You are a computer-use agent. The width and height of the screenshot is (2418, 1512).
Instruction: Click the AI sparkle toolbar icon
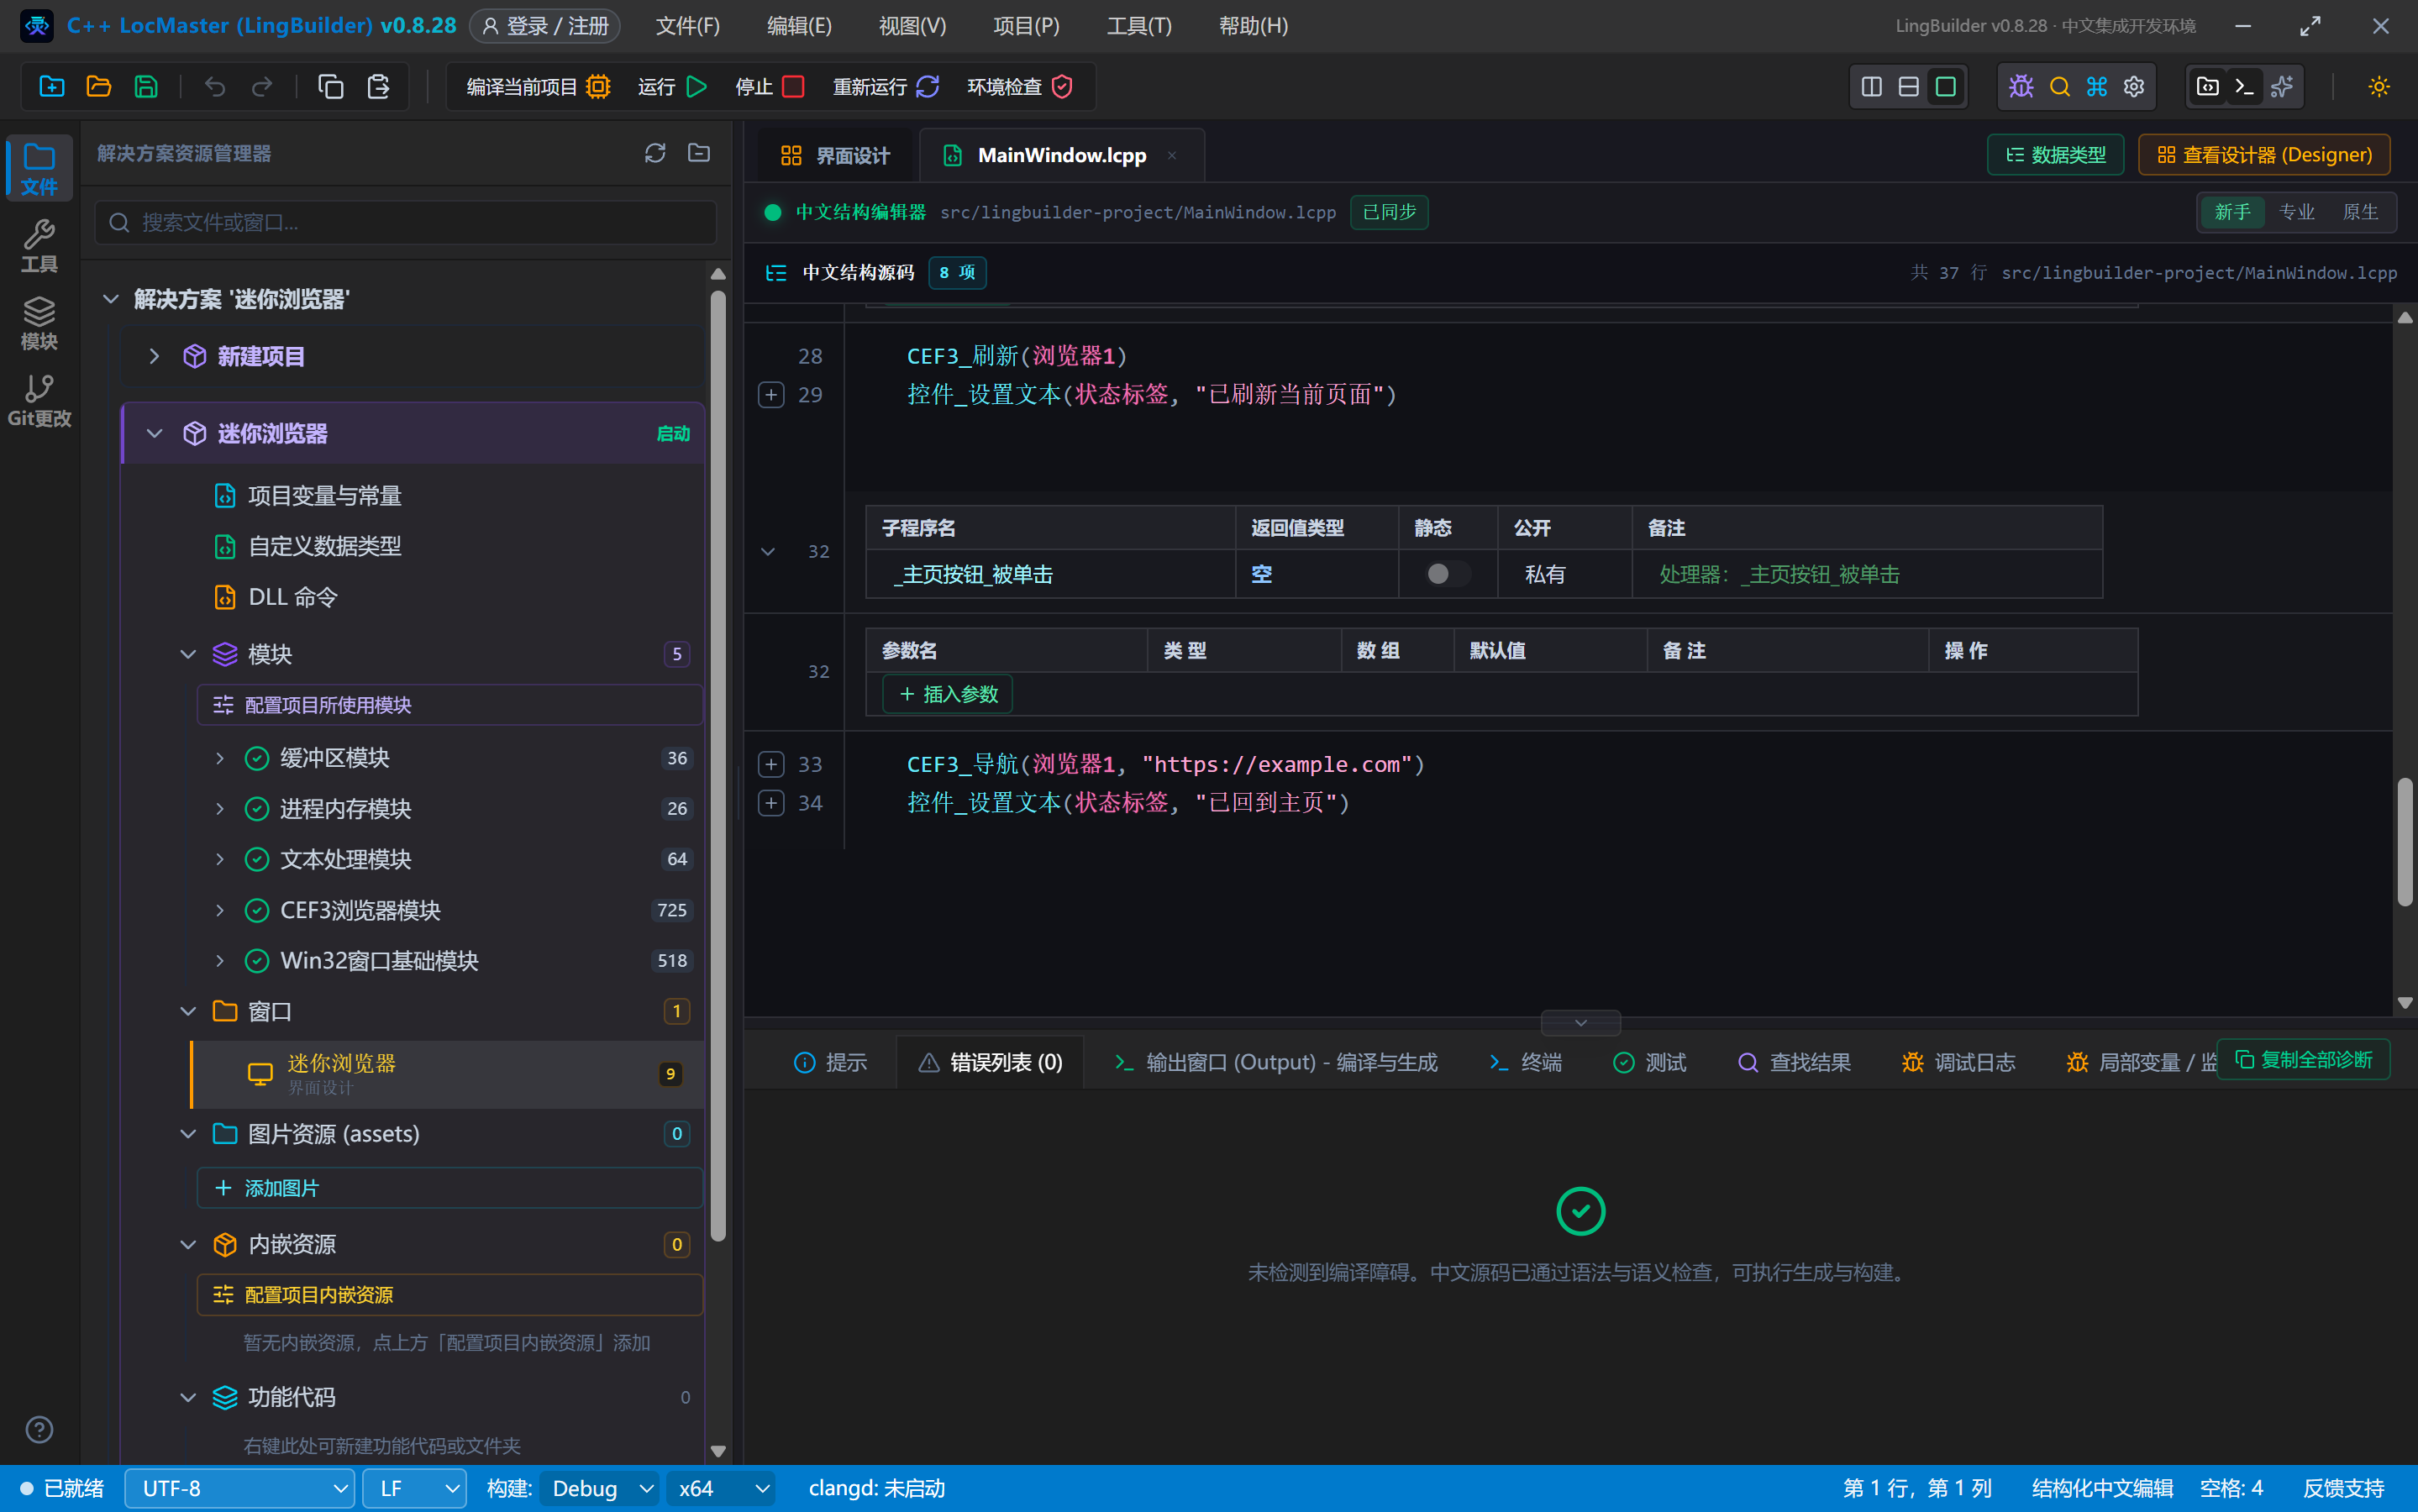coord(2282,87)
